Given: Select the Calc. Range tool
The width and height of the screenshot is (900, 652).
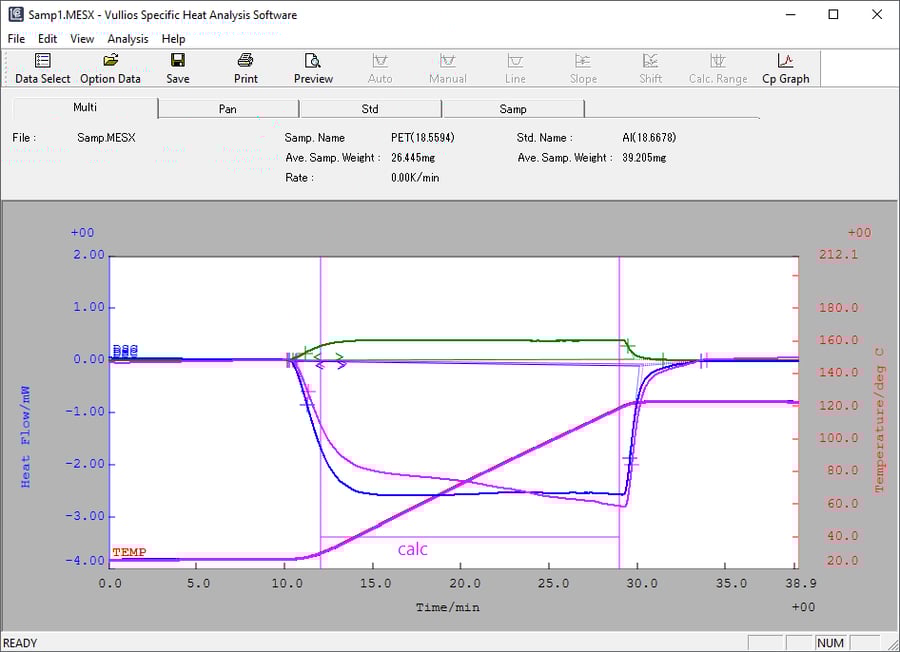Looking at the screenshot, I should [717, 68].
